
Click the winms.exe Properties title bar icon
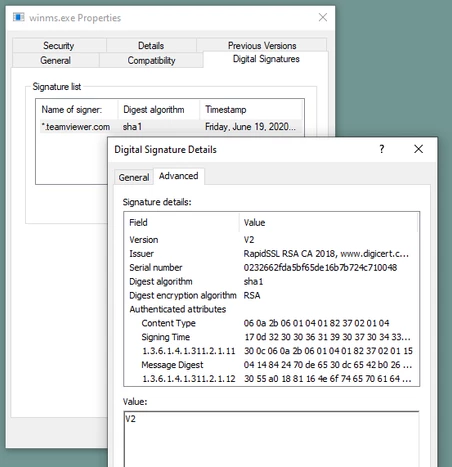tap(19, 17)
